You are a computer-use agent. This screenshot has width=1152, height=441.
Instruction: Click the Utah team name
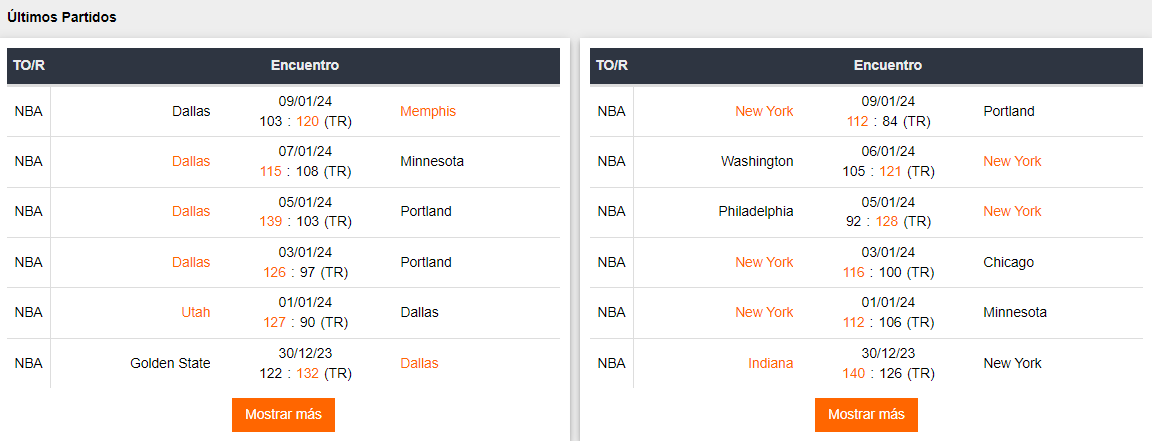(195, 312)
